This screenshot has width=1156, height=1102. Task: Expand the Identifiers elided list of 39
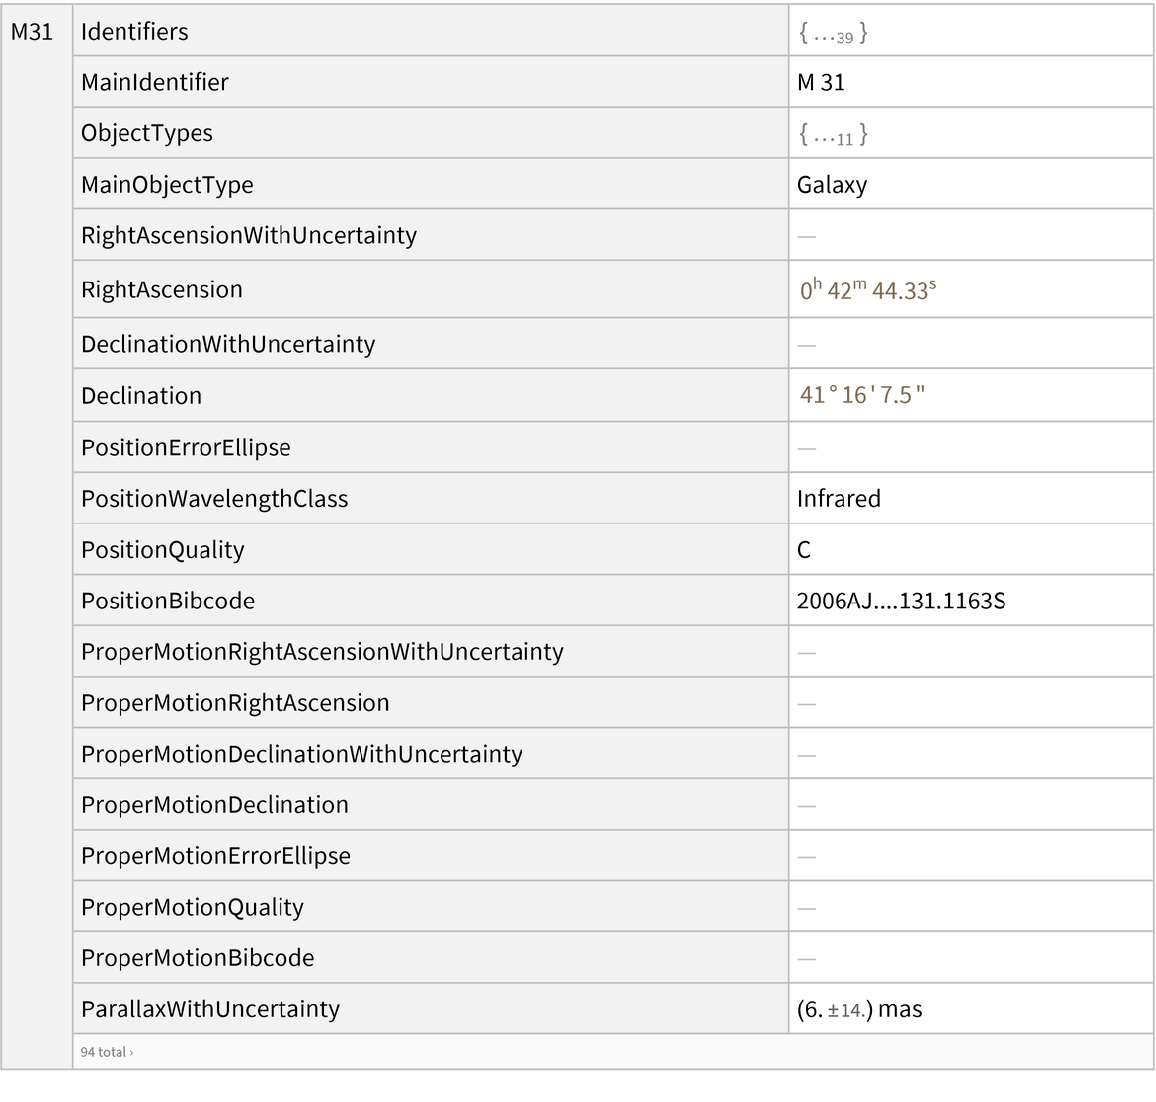(833, 33)
